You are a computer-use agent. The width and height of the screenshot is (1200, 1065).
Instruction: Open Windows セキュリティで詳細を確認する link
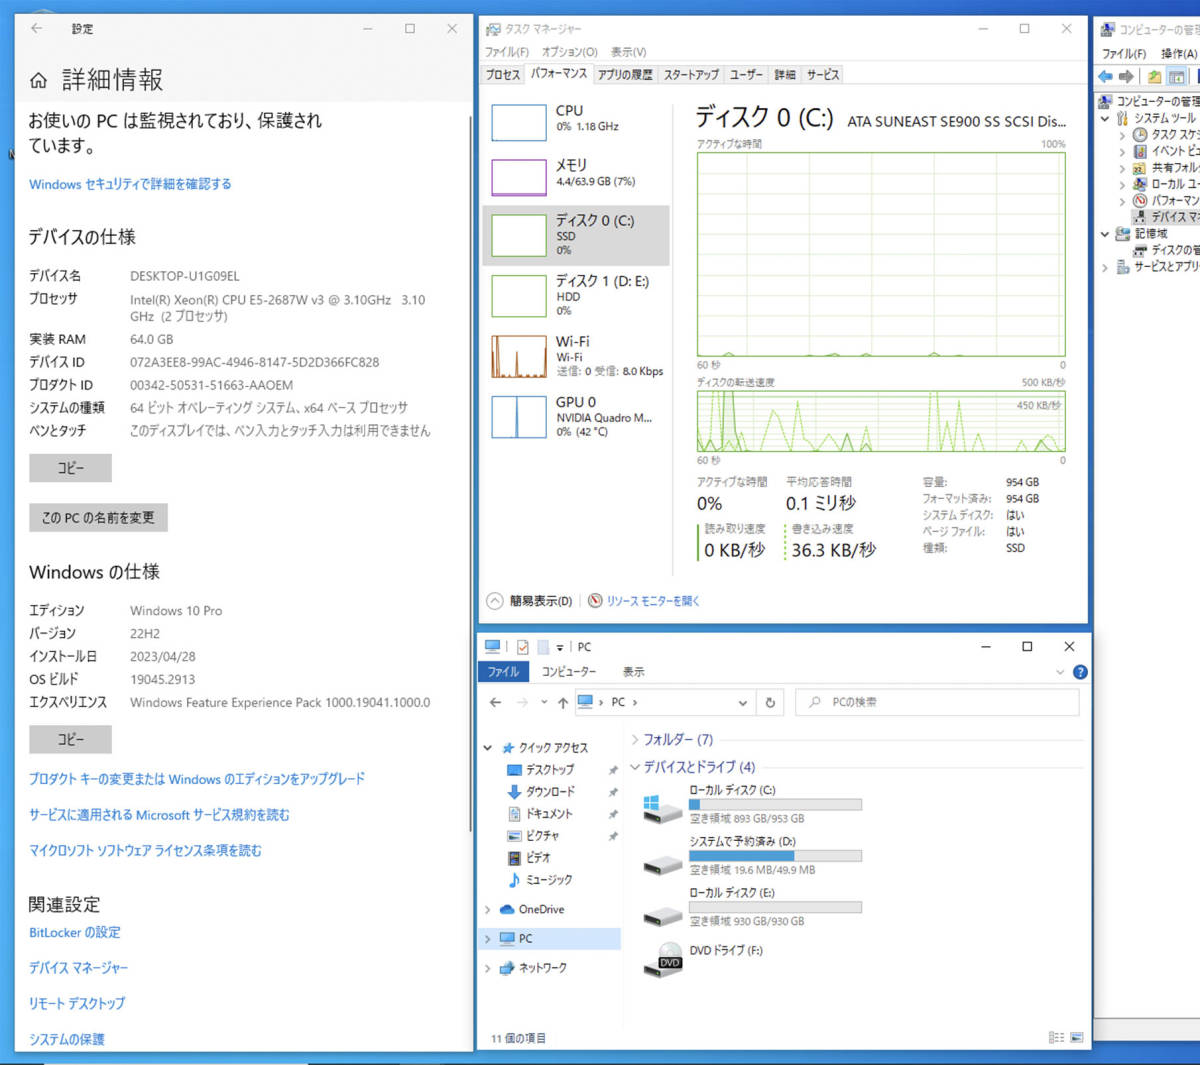coord(130,184)
